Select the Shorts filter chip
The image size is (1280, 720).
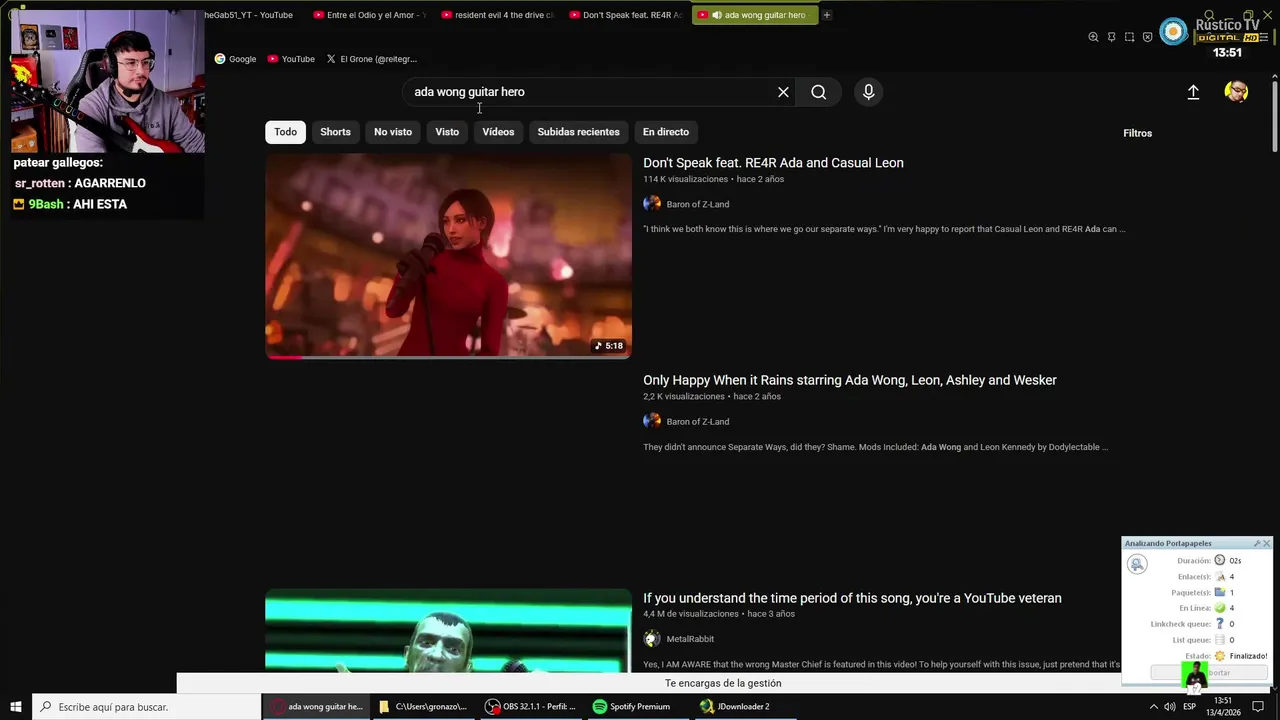pos(335,132)
